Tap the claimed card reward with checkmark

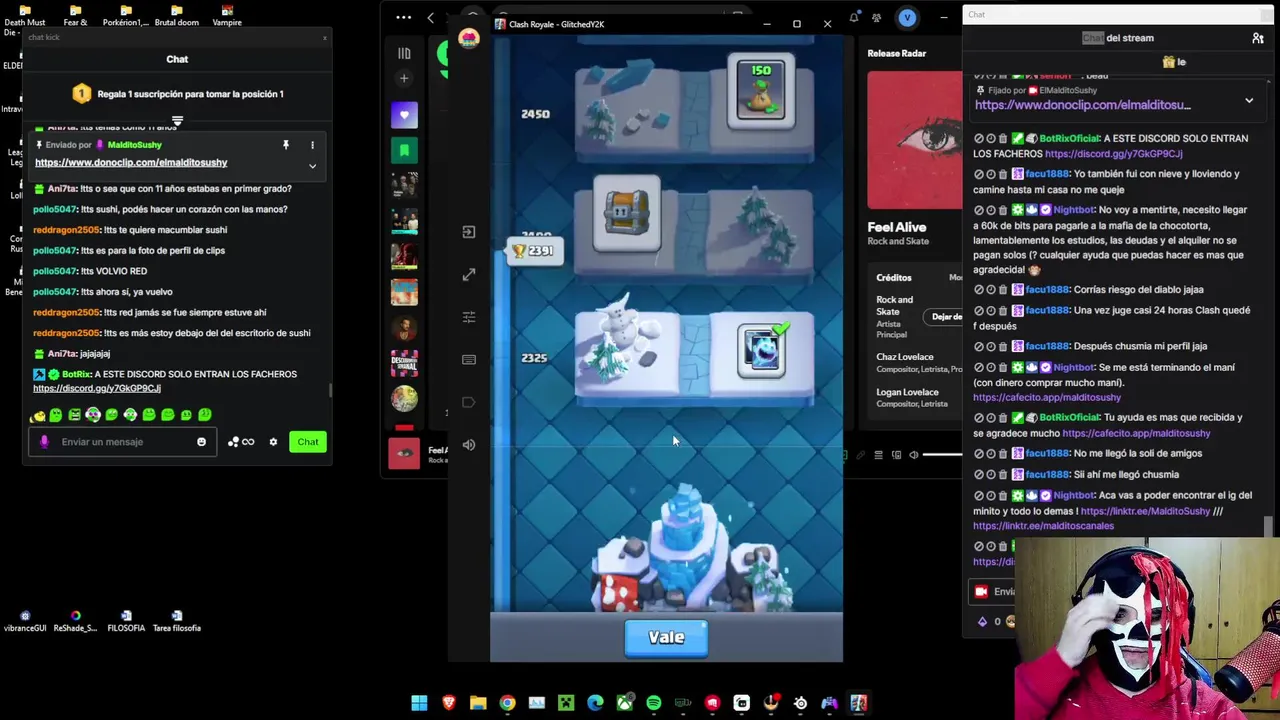click(764, 350)
